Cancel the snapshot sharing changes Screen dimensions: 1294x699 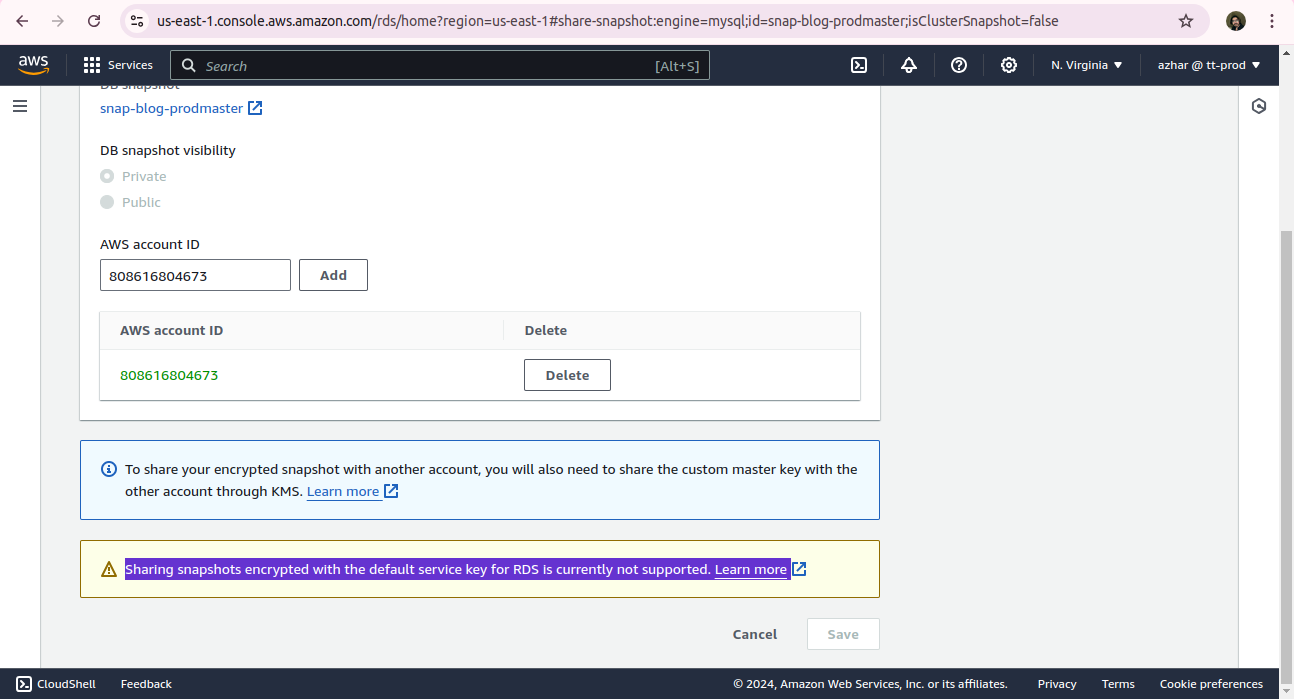(754, 634)
